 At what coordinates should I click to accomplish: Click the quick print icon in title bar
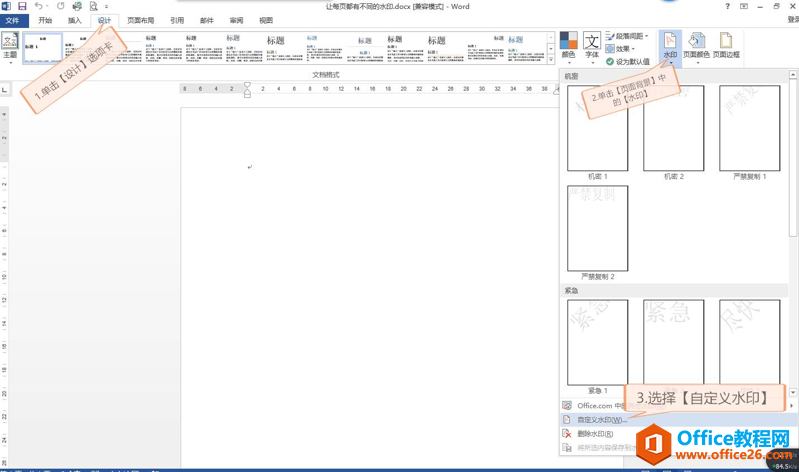tap(77, 6)
